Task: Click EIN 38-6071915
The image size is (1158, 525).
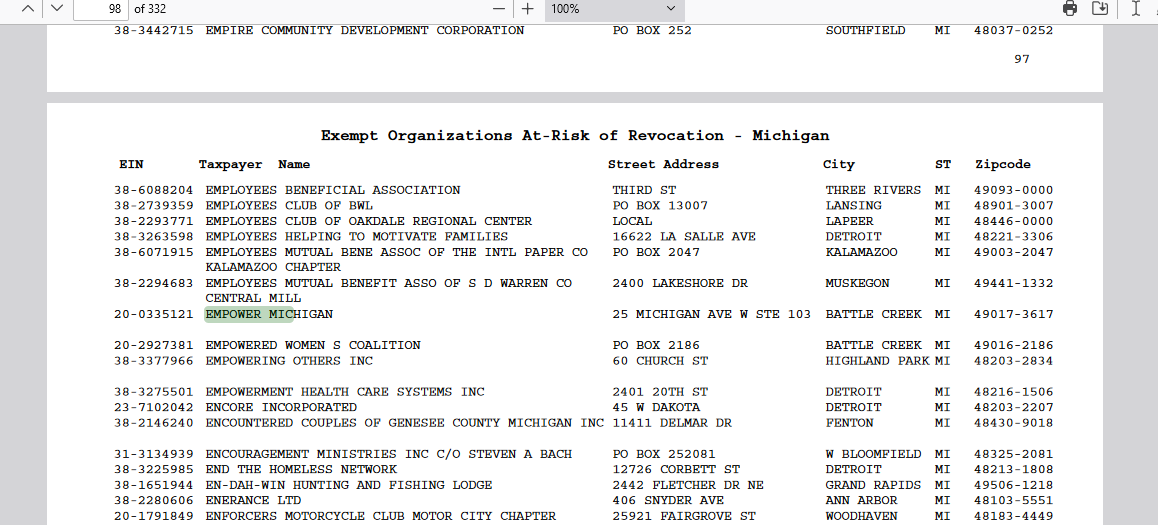Action: (154, 253)
